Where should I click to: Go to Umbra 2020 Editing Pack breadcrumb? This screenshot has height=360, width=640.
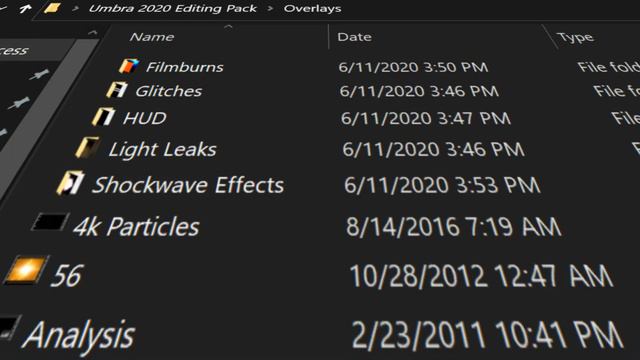coord(173,8)
